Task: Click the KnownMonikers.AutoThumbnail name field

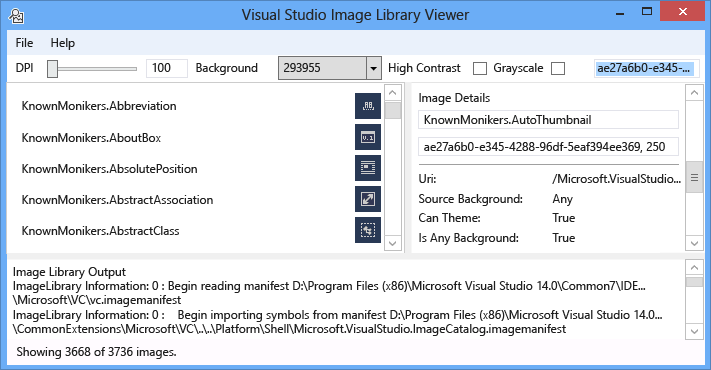Action: pyautogui.click(x=548, y=120)
